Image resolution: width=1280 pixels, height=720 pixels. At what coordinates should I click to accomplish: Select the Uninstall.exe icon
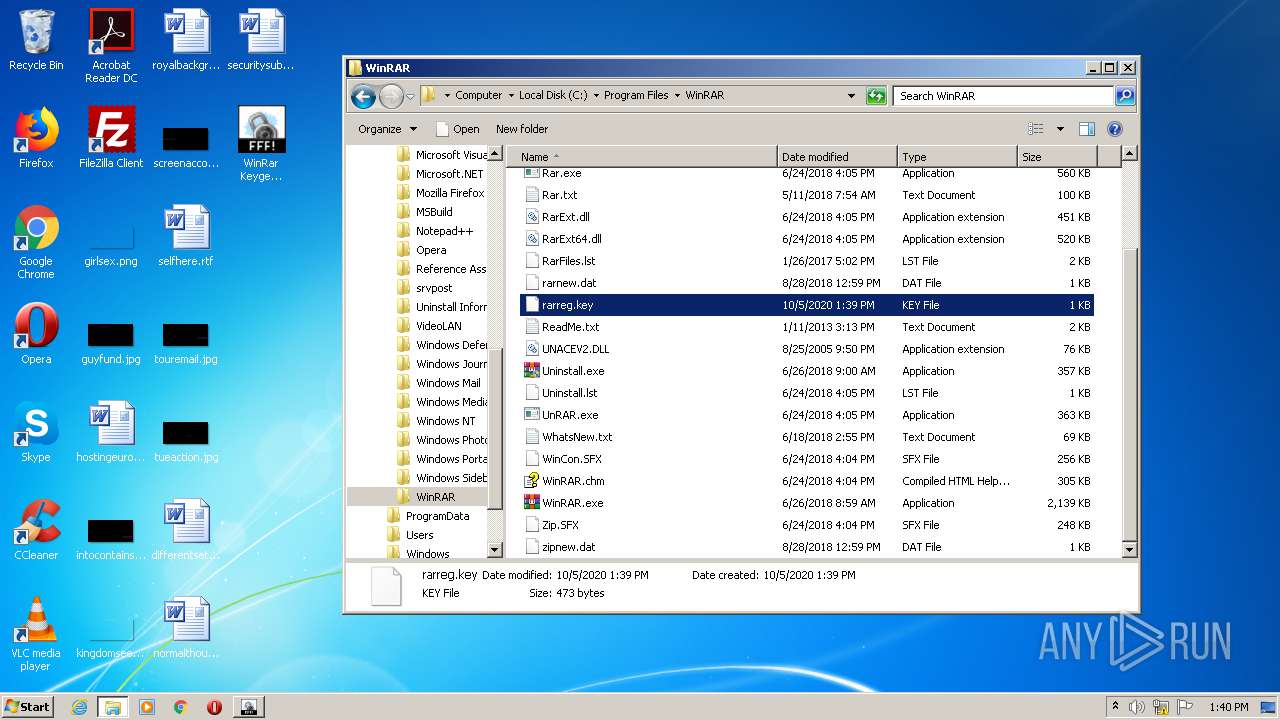tap(532, 371)
